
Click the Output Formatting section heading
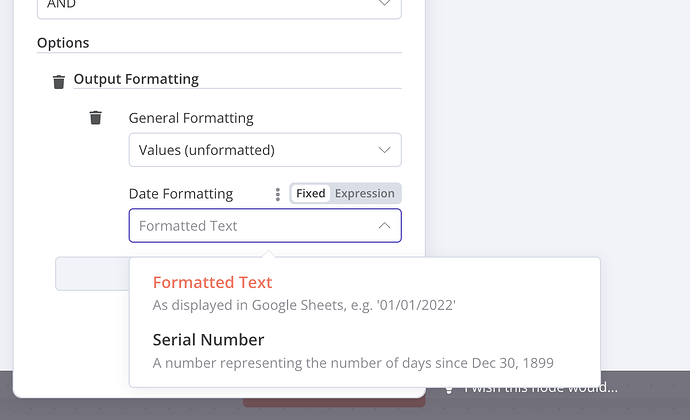pyautogui.click(x=136, y=79)
